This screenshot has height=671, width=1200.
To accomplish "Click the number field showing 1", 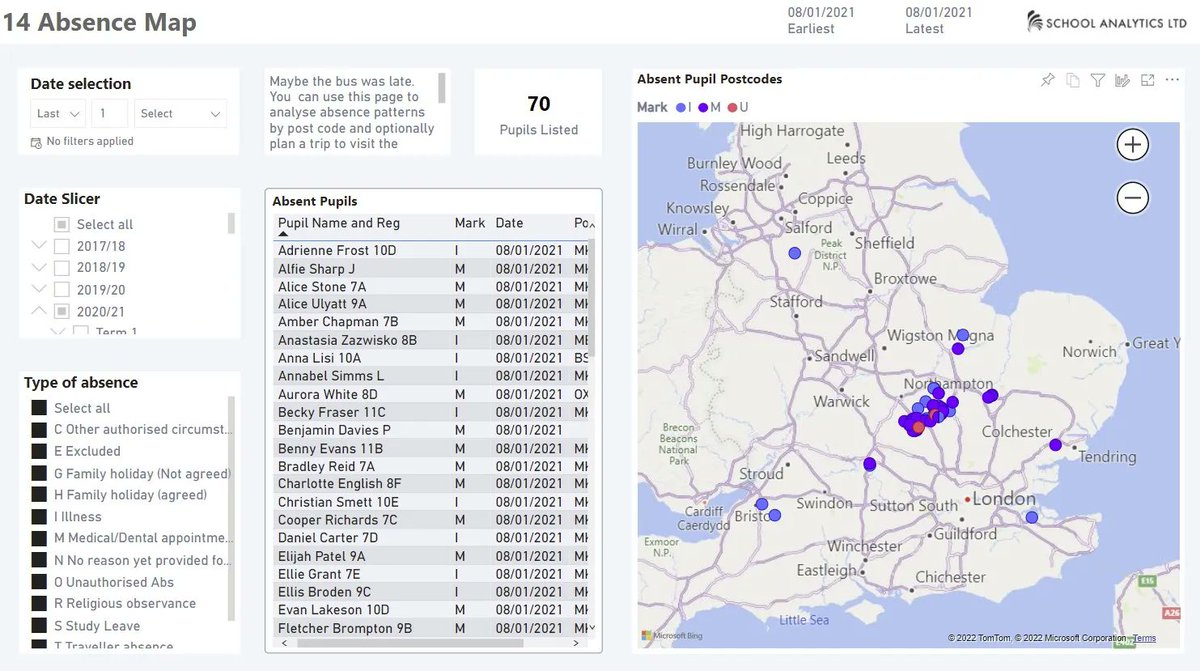I will 110,114.
